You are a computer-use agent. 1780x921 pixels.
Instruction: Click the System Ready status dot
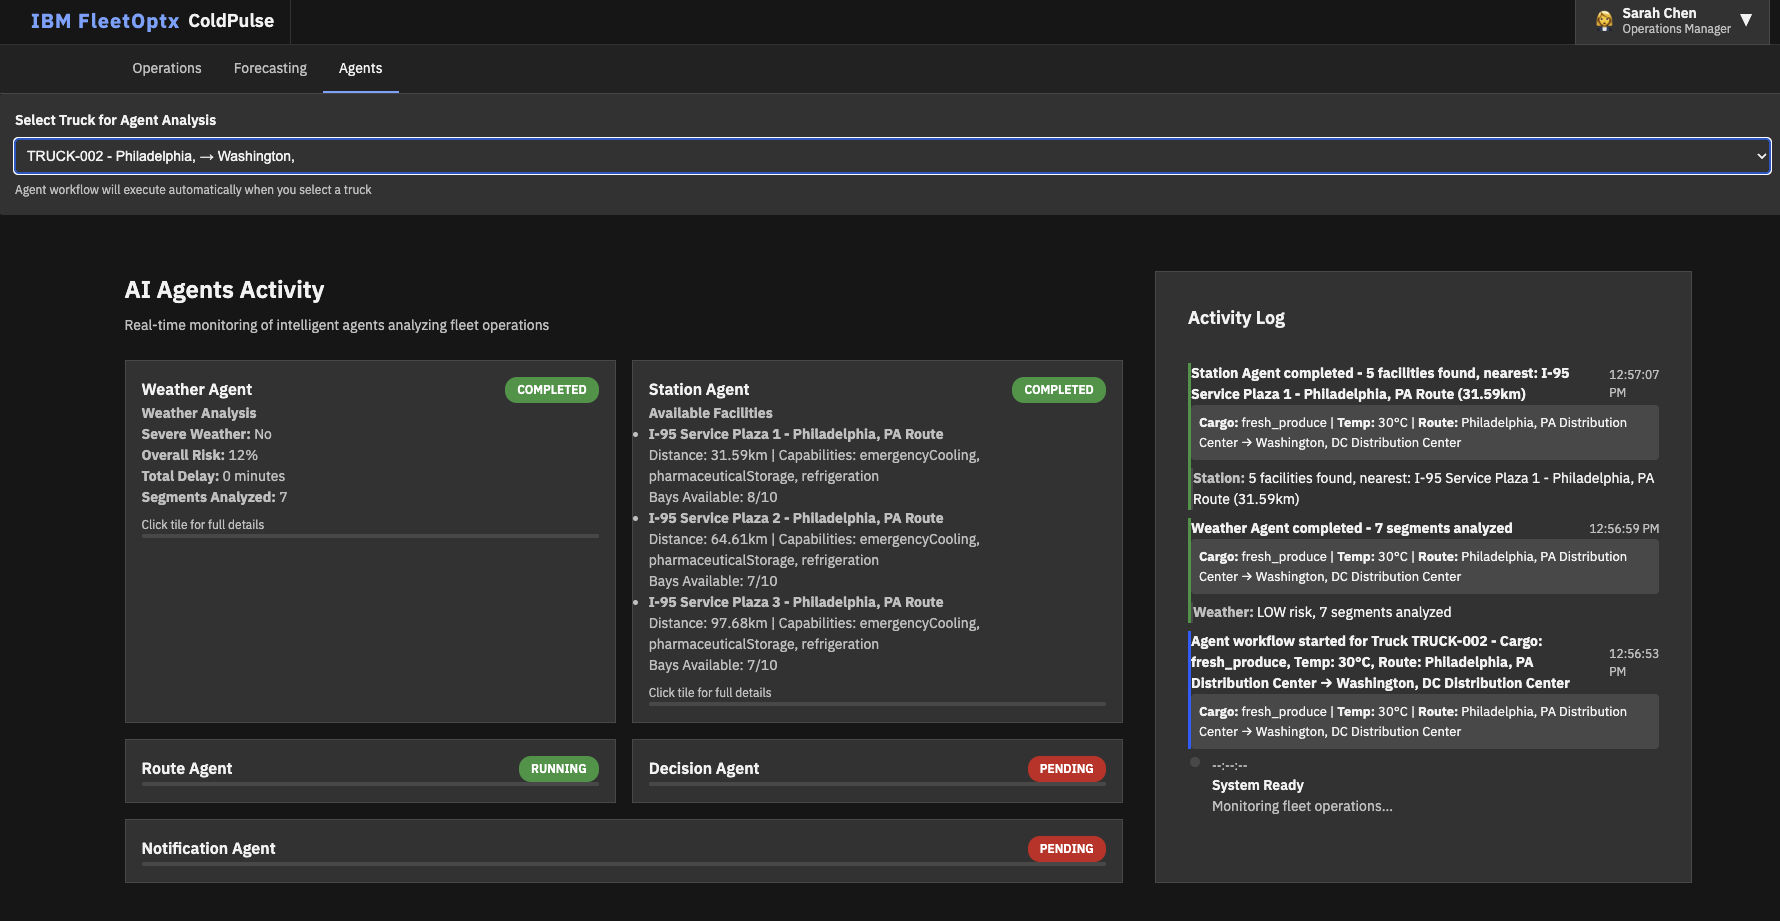[1195, 762]
